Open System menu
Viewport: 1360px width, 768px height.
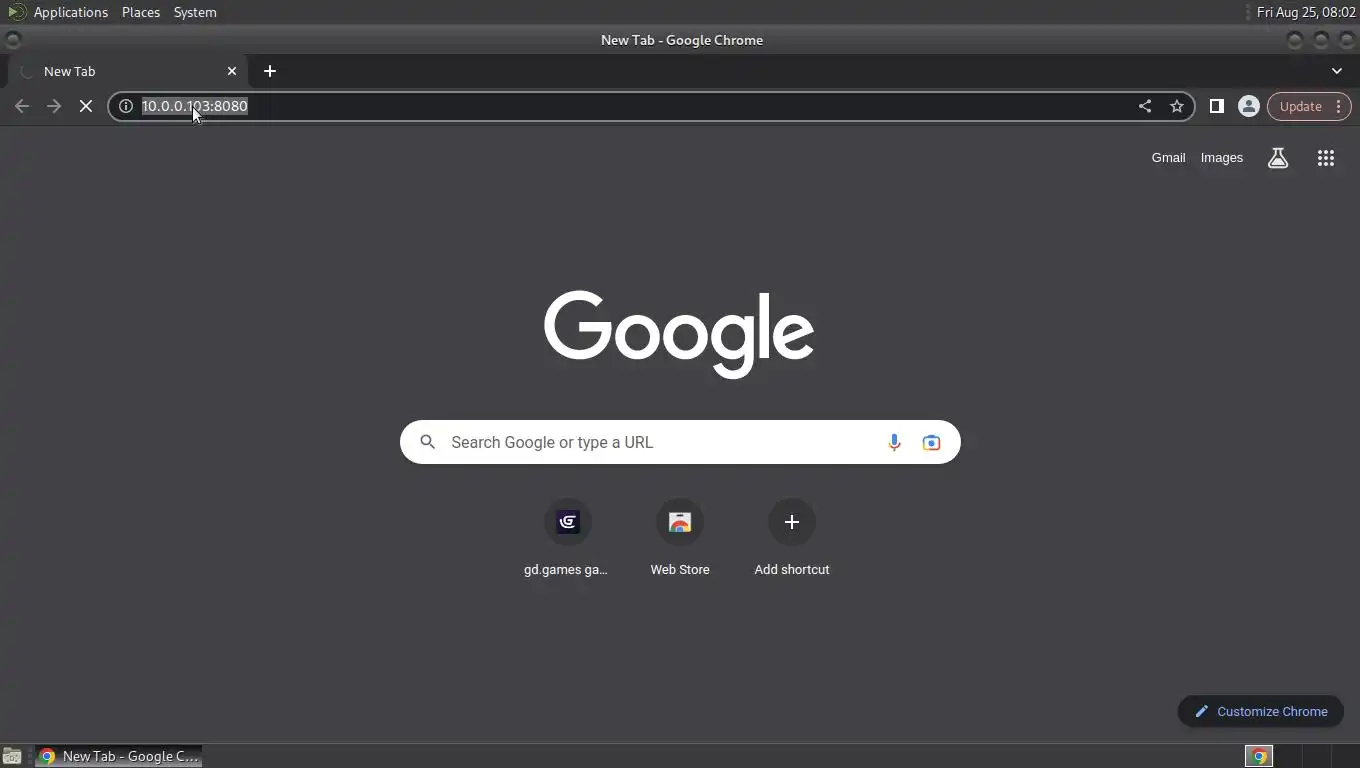pos(195,12)
